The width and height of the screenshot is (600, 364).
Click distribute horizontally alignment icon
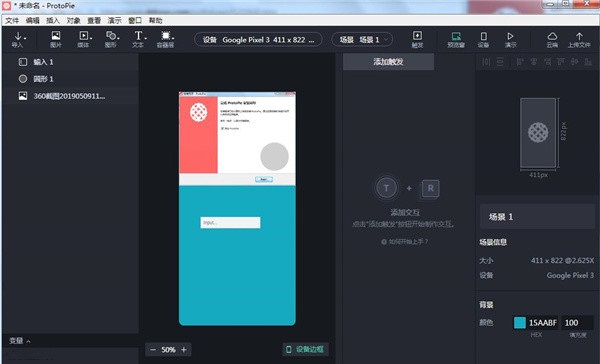(x=486, y=62)
